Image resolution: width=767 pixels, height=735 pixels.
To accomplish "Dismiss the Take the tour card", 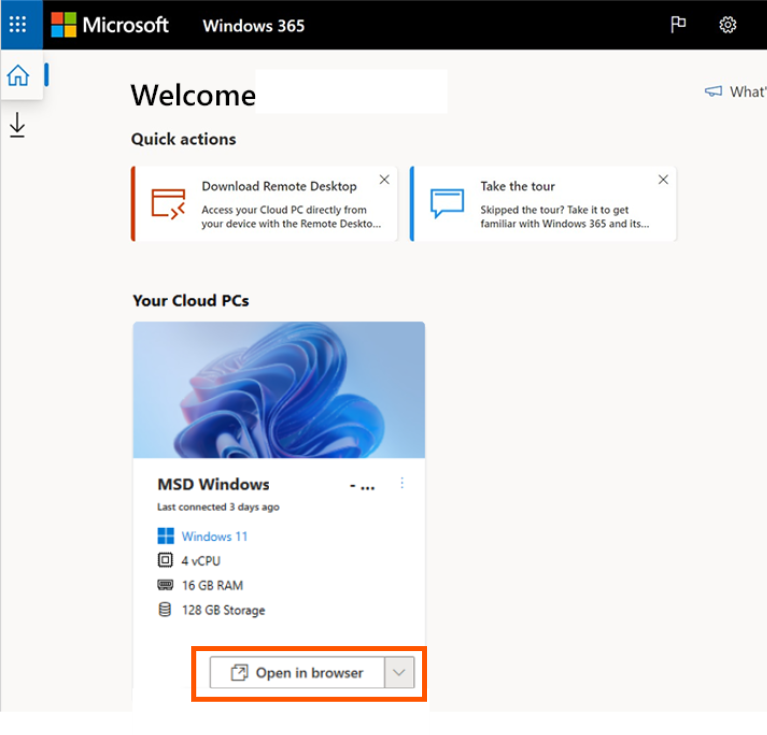I will pyautogui.click(x=663, y=179).
